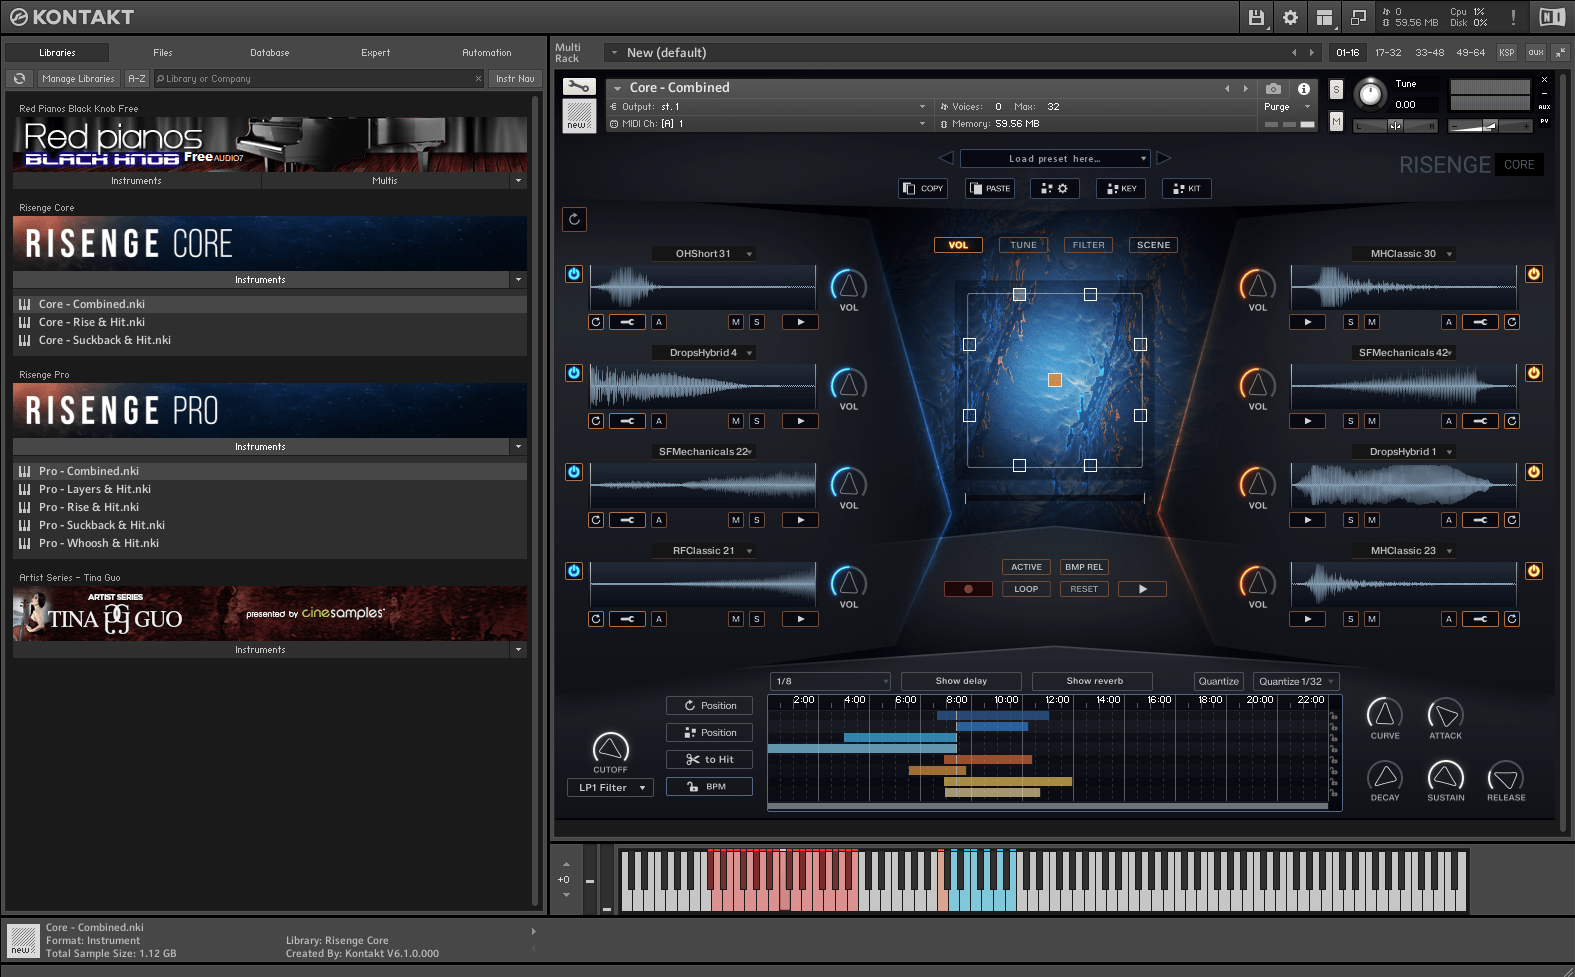The image size is (1575, 977).
Task: Click the Native Instruments NI logo
Action: (x=1552, y=17)
